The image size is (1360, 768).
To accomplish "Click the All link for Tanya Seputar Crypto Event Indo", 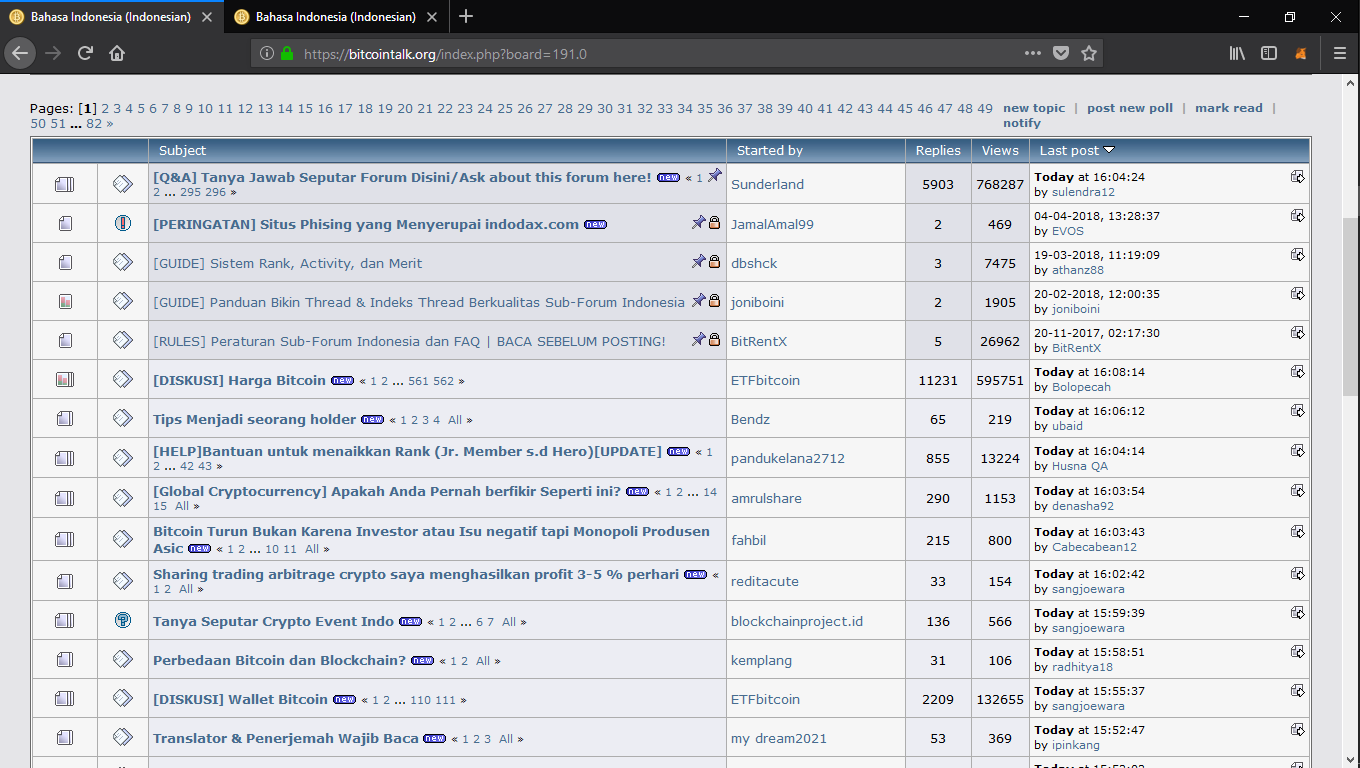I will 509,622.
